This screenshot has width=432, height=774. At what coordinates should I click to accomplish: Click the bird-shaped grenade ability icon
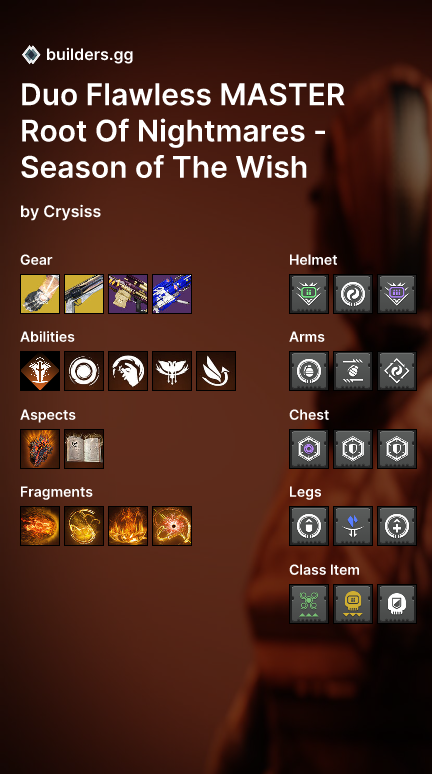coord(216,371)
